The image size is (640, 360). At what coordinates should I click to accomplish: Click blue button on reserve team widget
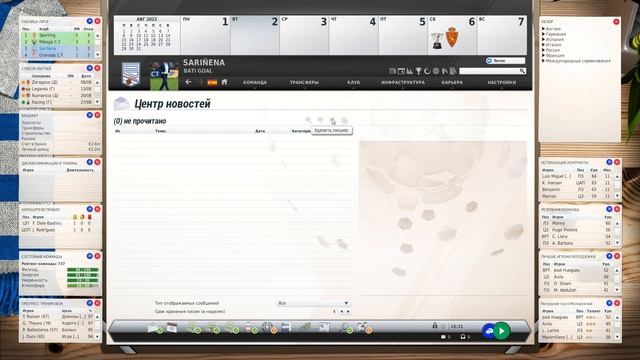pos(609,209)
